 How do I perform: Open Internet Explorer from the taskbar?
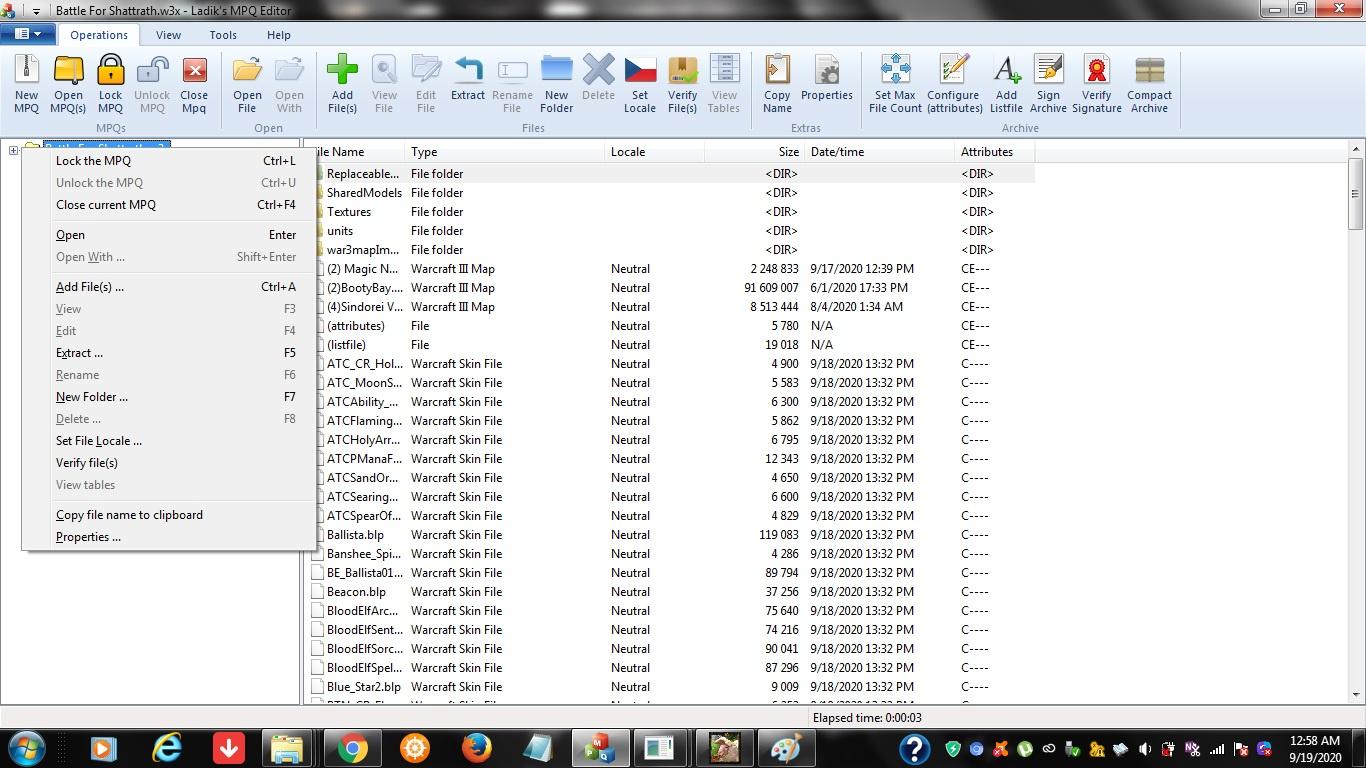[166, 748]
